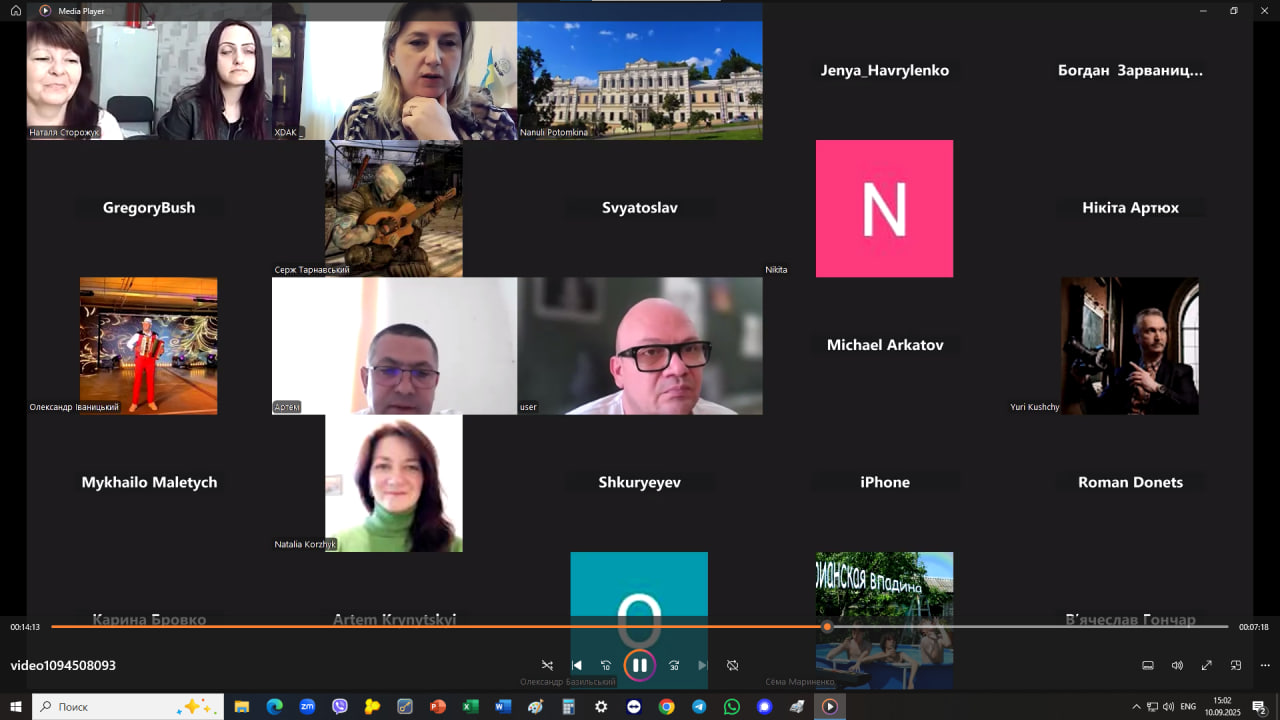Open Excel from the taskbar
This screenshot has height=720, width=1280.
(x=470, y=707)
